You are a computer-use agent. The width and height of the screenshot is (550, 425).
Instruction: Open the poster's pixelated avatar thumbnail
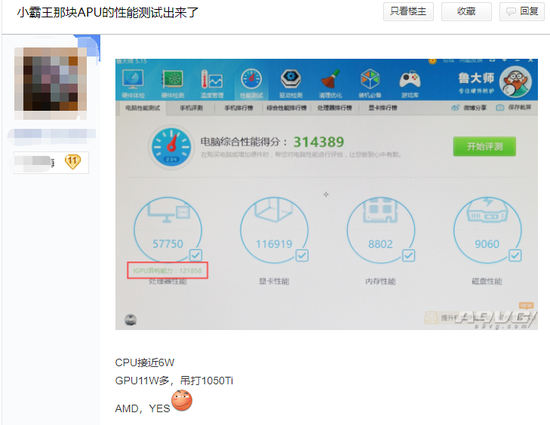click(x=51, y=79)
